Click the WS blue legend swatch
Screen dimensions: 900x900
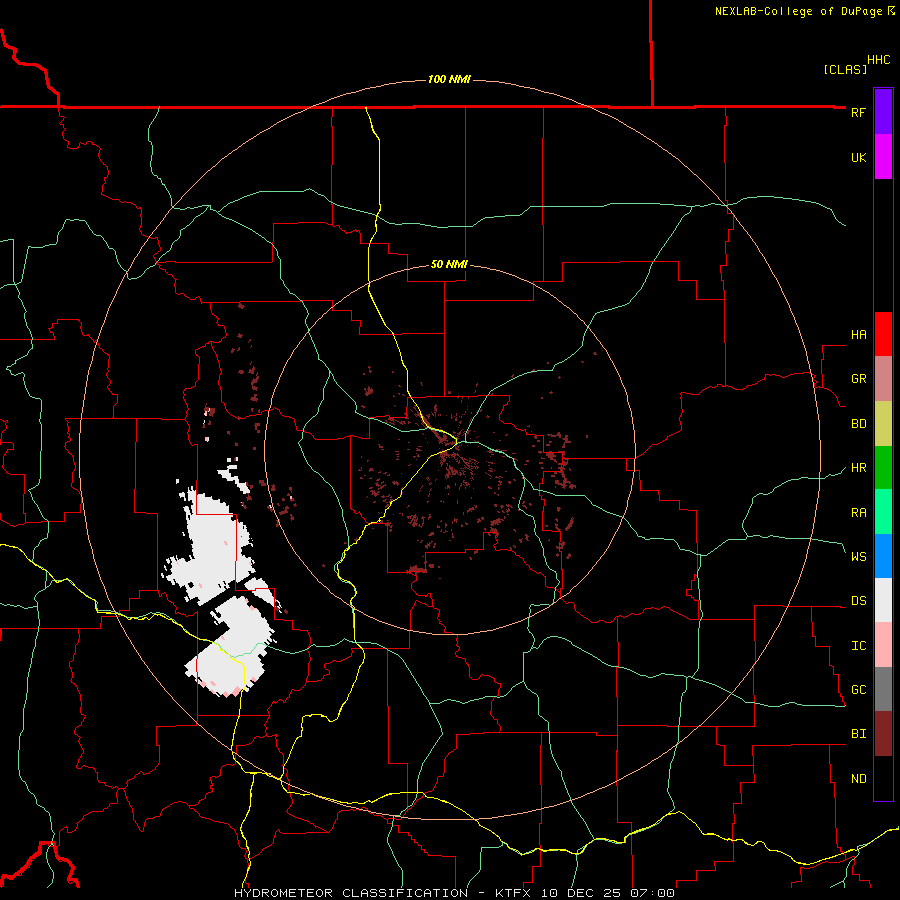click(883, 556)
